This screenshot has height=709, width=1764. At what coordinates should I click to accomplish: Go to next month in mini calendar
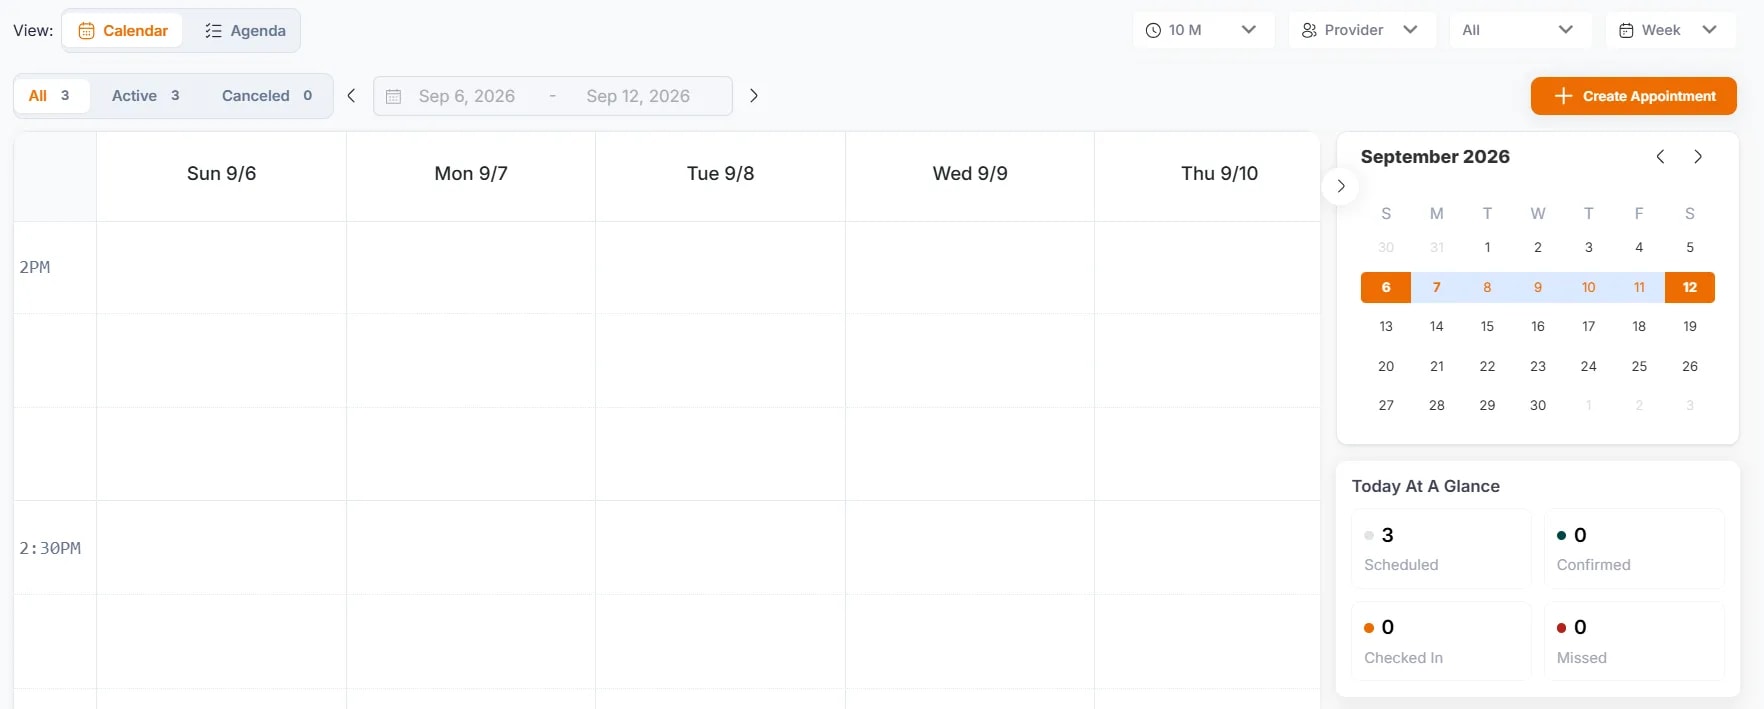[x=1698, y=157]
